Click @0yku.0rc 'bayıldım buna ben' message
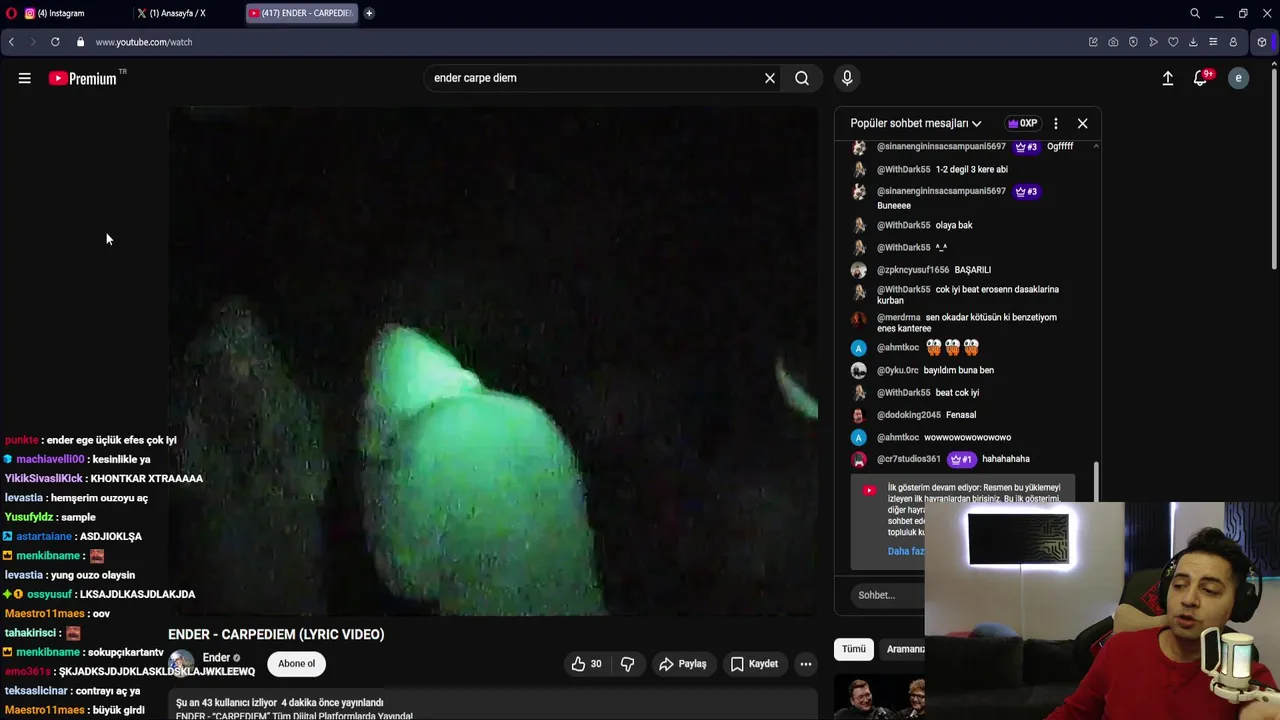 [967, 370]
